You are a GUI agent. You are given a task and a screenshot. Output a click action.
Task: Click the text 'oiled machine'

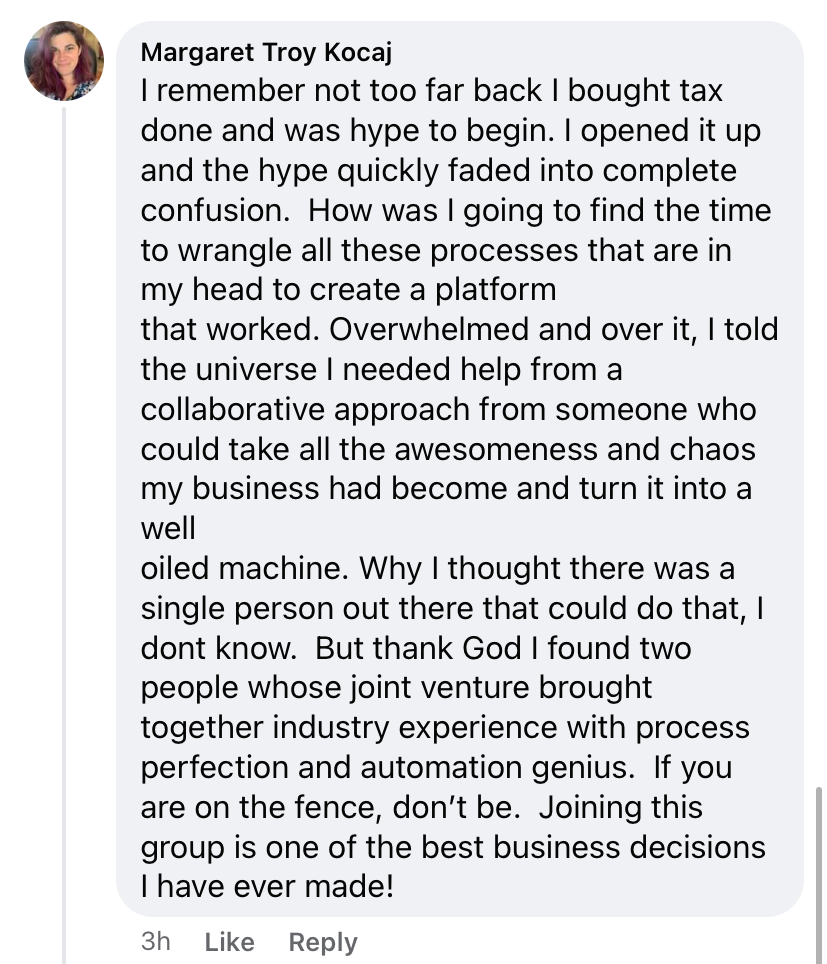(240, 569)
